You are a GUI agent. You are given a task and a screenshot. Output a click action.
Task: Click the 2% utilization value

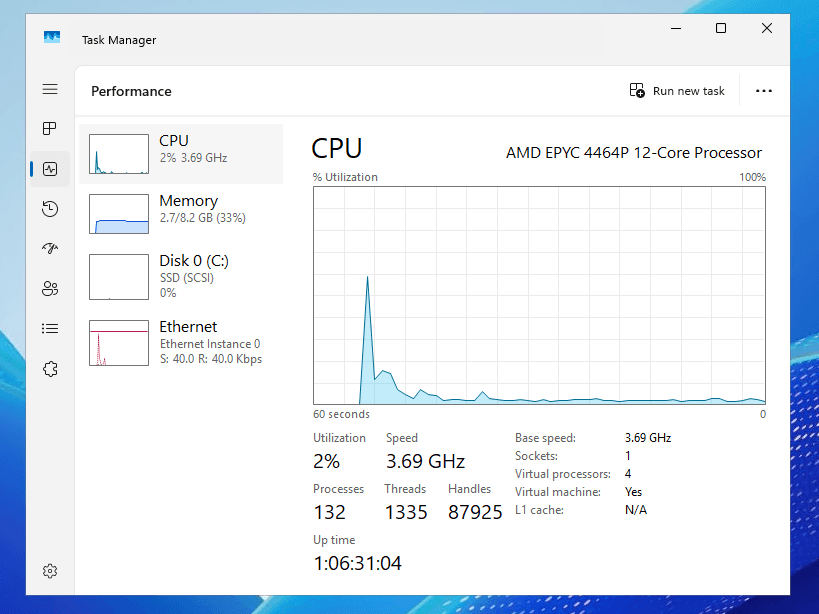point(326,462)
